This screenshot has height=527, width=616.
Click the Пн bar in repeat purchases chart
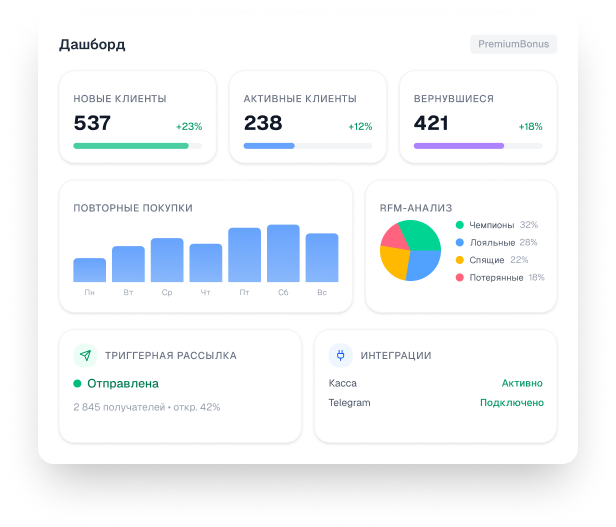tap(90, 270)
